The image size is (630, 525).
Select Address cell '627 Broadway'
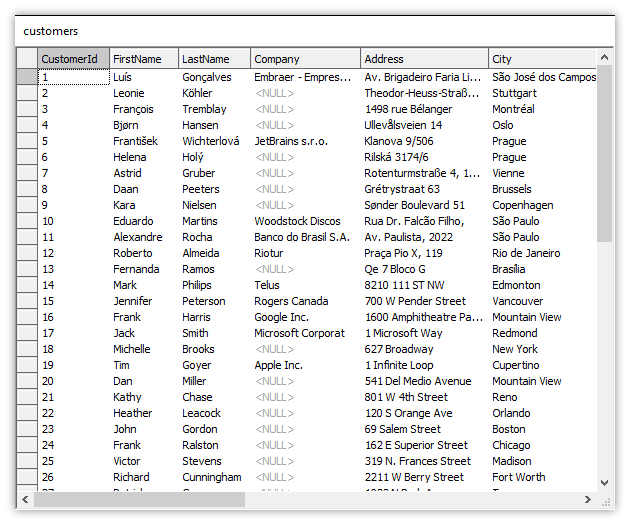[425, 349]
